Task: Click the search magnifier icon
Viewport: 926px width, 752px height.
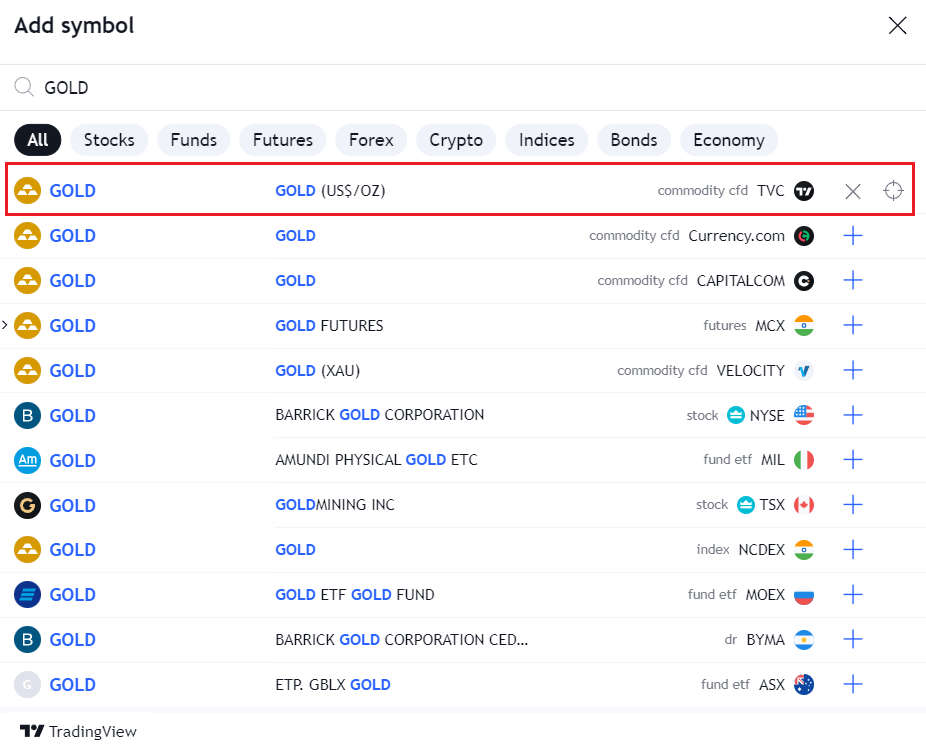Action: point(22,86)
